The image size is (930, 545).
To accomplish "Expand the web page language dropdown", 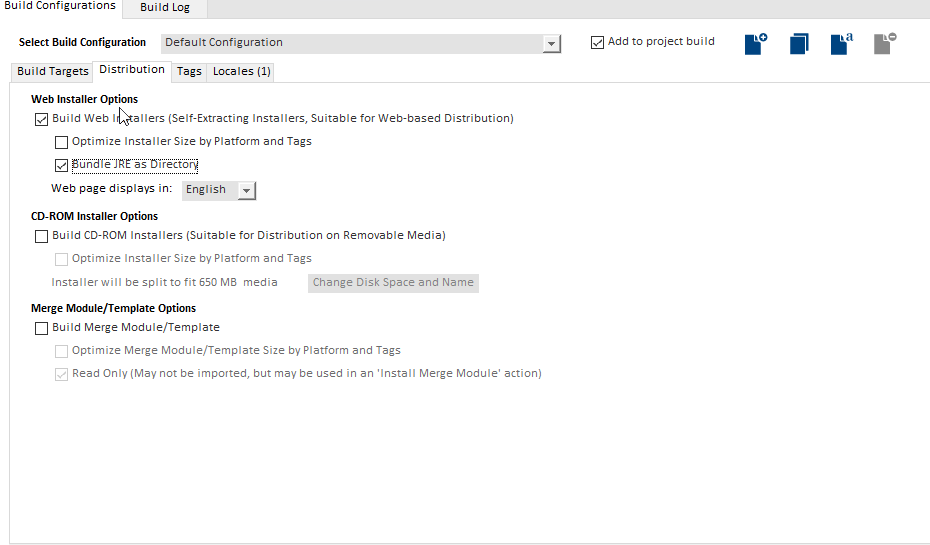I will (x=247, y=190).
